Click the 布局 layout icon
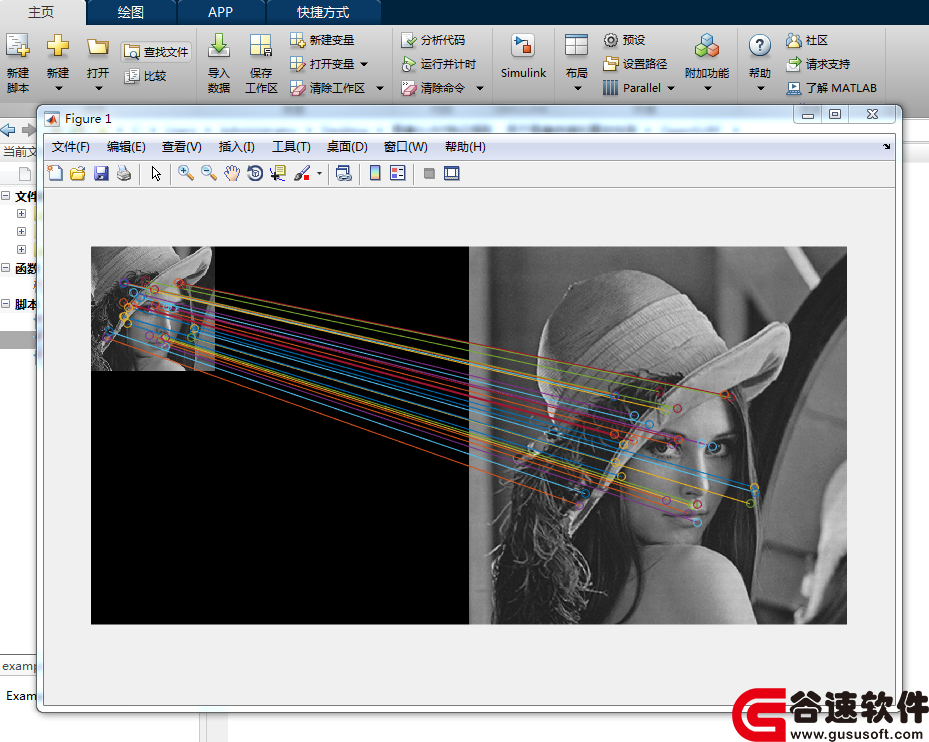929x742 pixels. (x=576, y=46)
